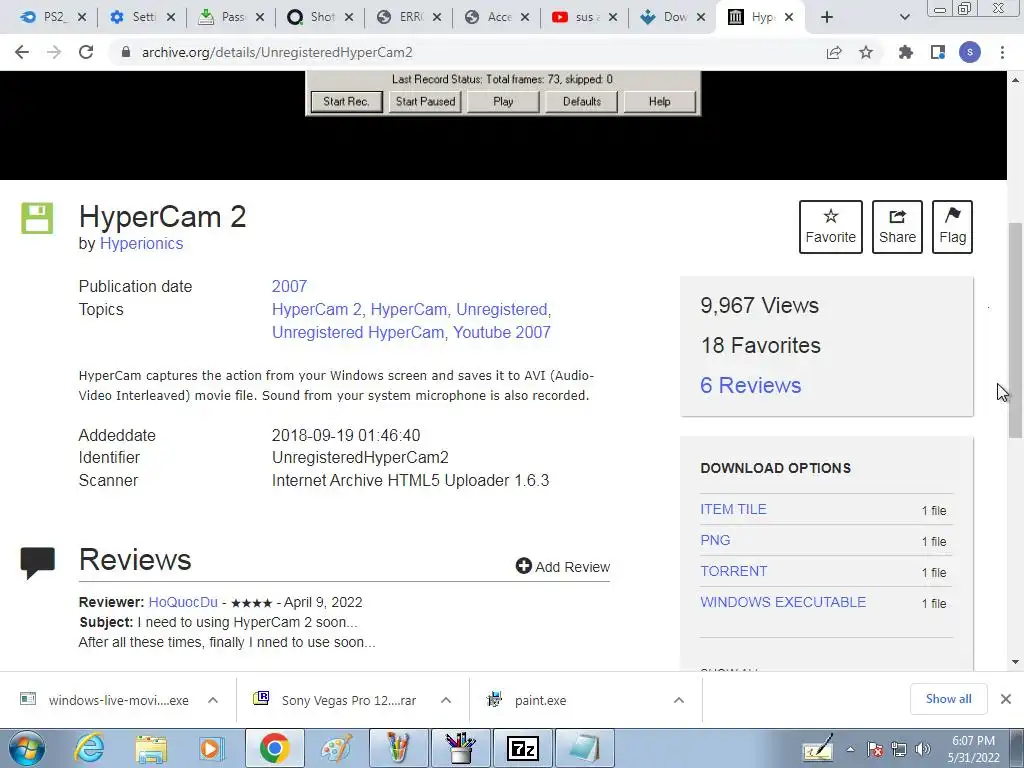Screen dimensions: 1024x768
Task: Launch Internet Explorer from the taskbar
Action: (89, 748)
